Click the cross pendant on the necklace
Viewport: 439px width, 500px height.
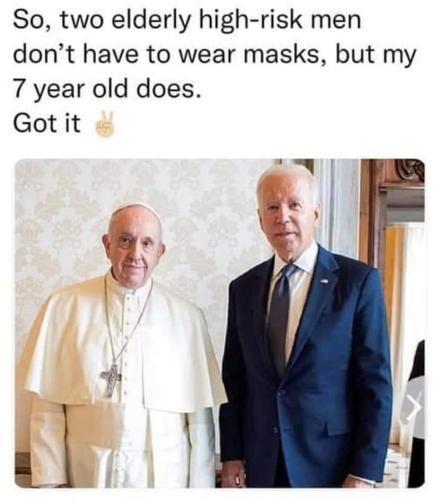coord(111,380)
